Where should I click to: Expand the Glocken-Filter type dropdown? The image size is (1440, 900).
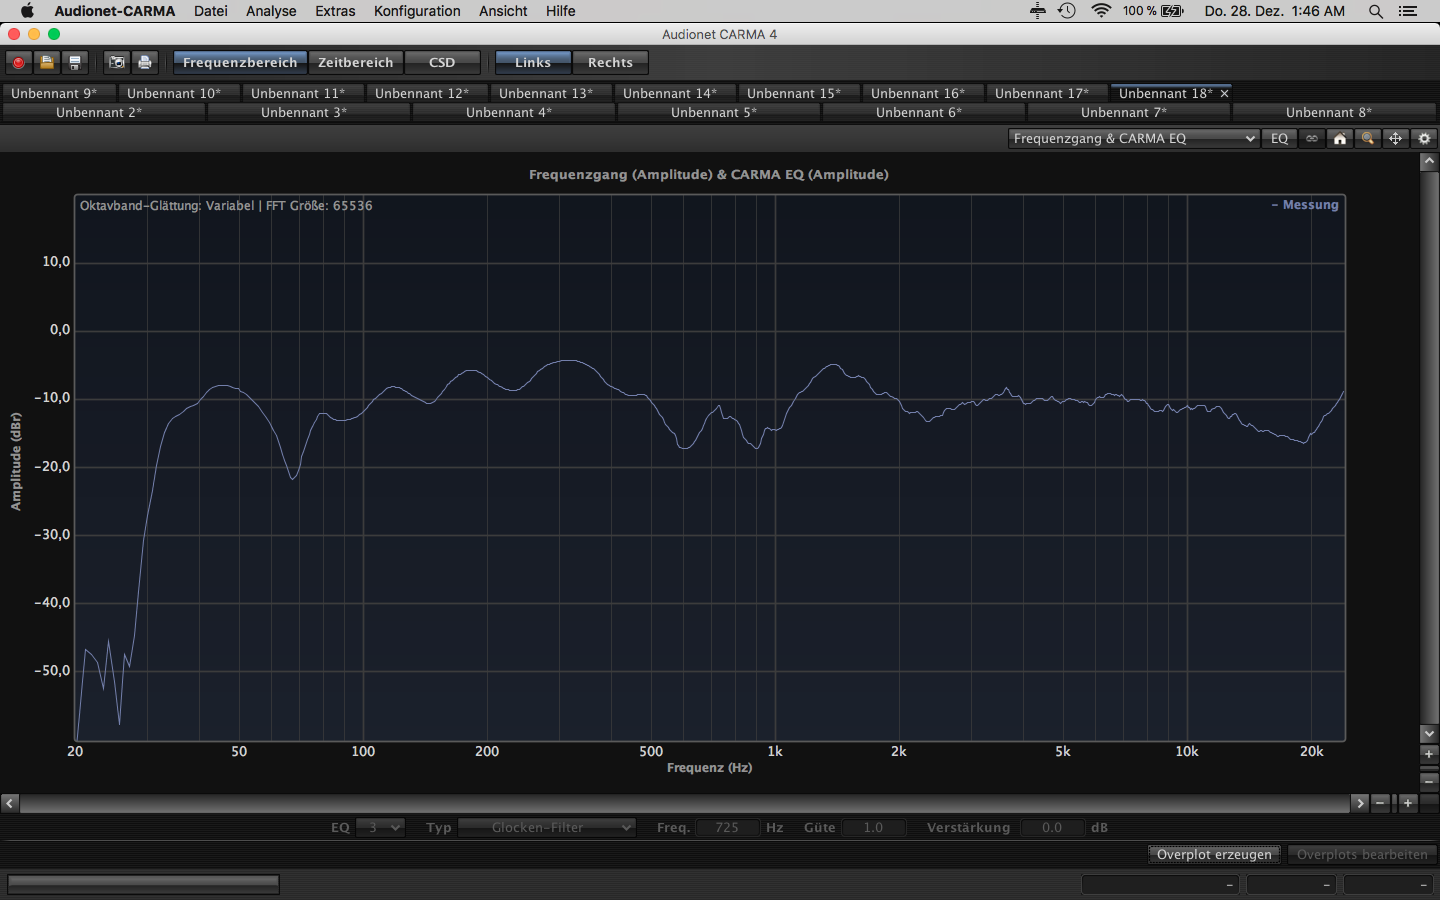coord(547,827)
